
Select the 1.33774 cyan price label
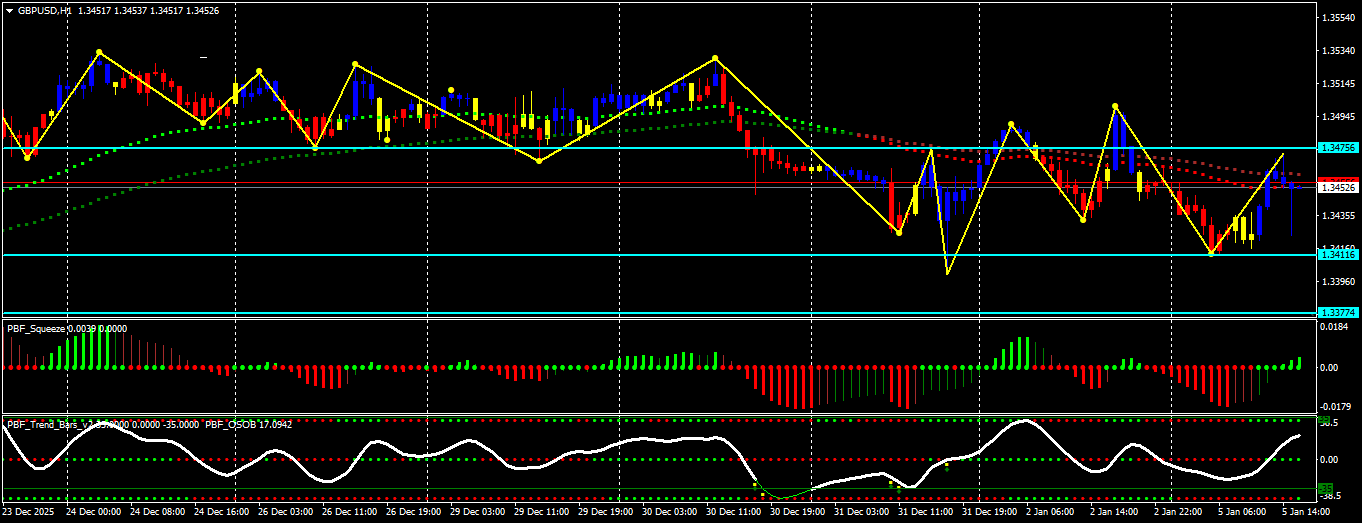(x=1338, y=313)
